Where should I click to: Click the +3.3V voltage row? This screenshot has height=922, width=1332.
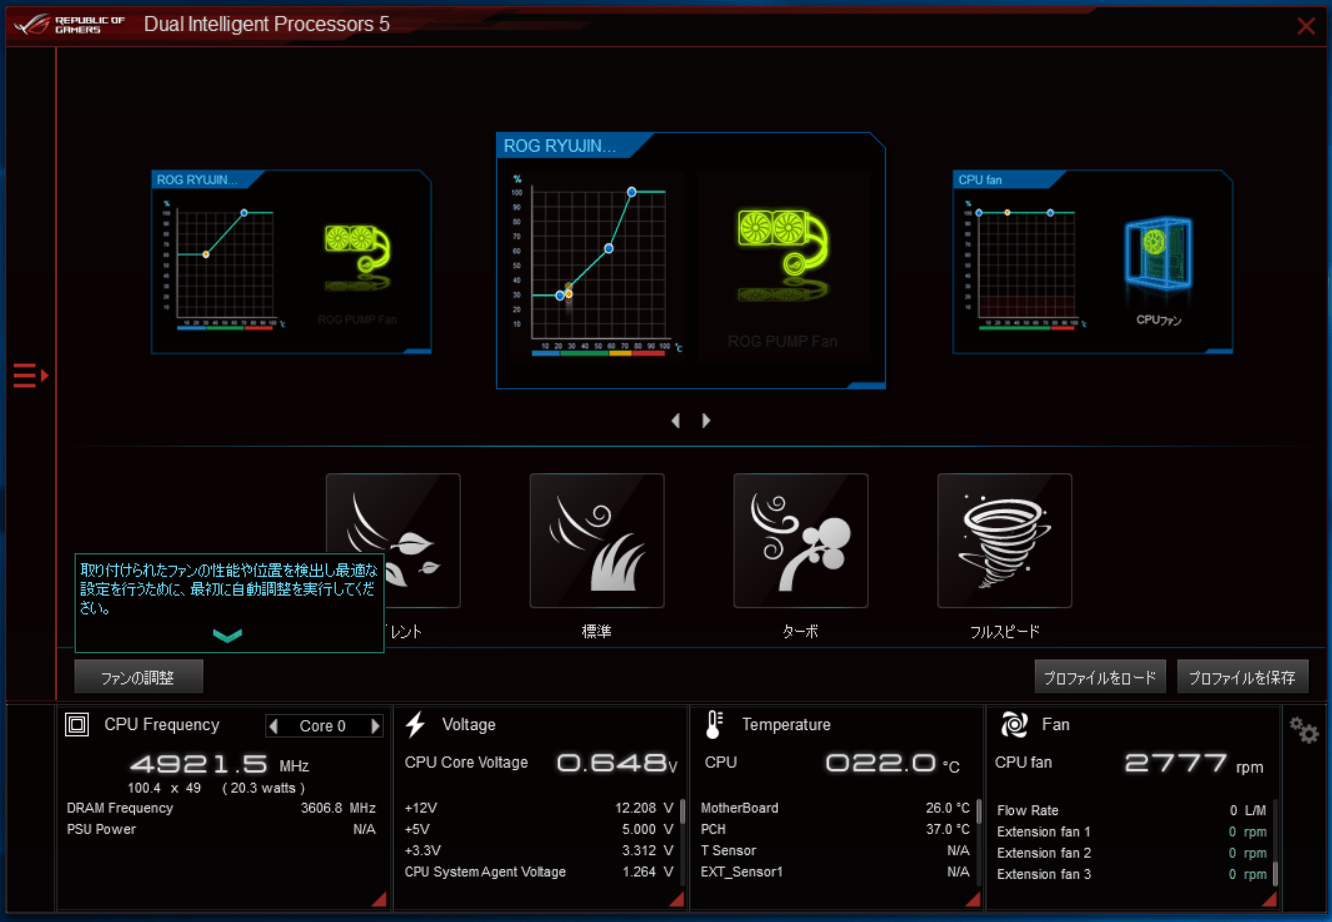(539, 850)
